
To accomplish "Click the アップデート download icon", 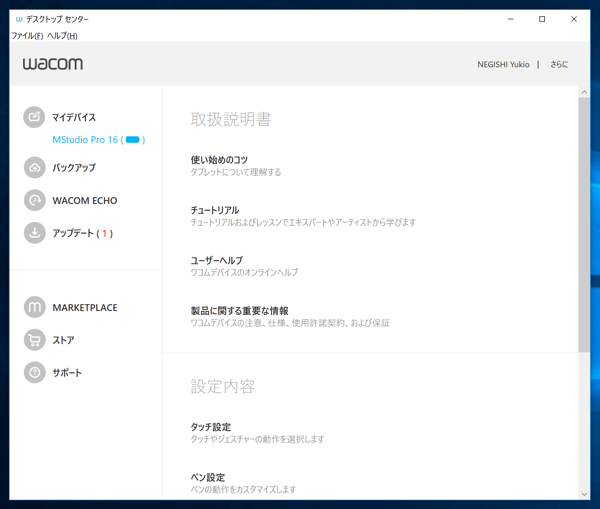I will pos(34,233).
